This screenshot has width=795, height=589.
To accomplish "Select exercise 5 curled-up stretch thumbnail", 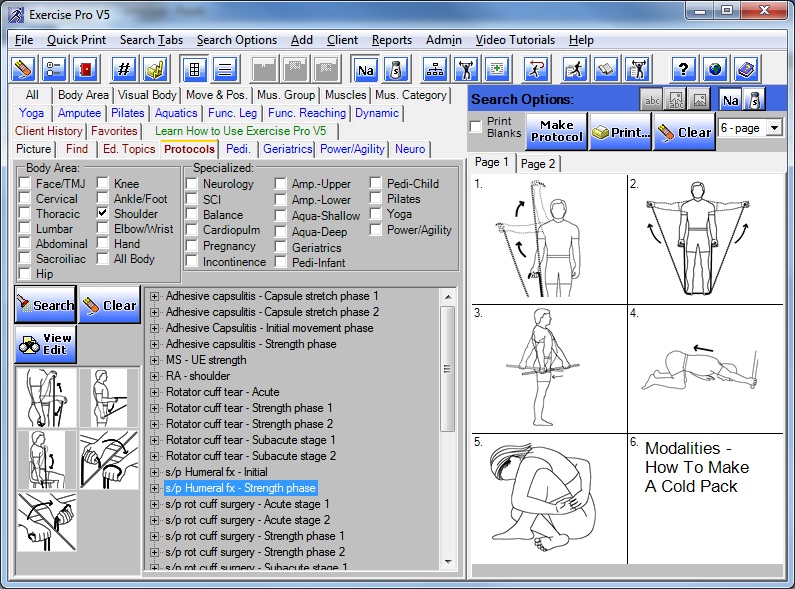I will pos(549,499).
